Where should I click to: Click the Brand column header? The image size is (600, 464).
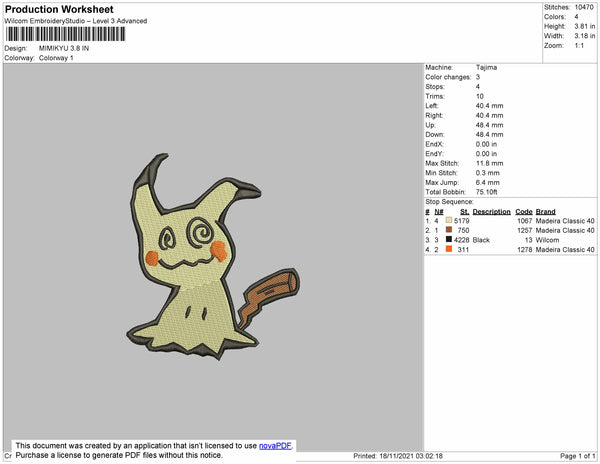pos(545,212)
